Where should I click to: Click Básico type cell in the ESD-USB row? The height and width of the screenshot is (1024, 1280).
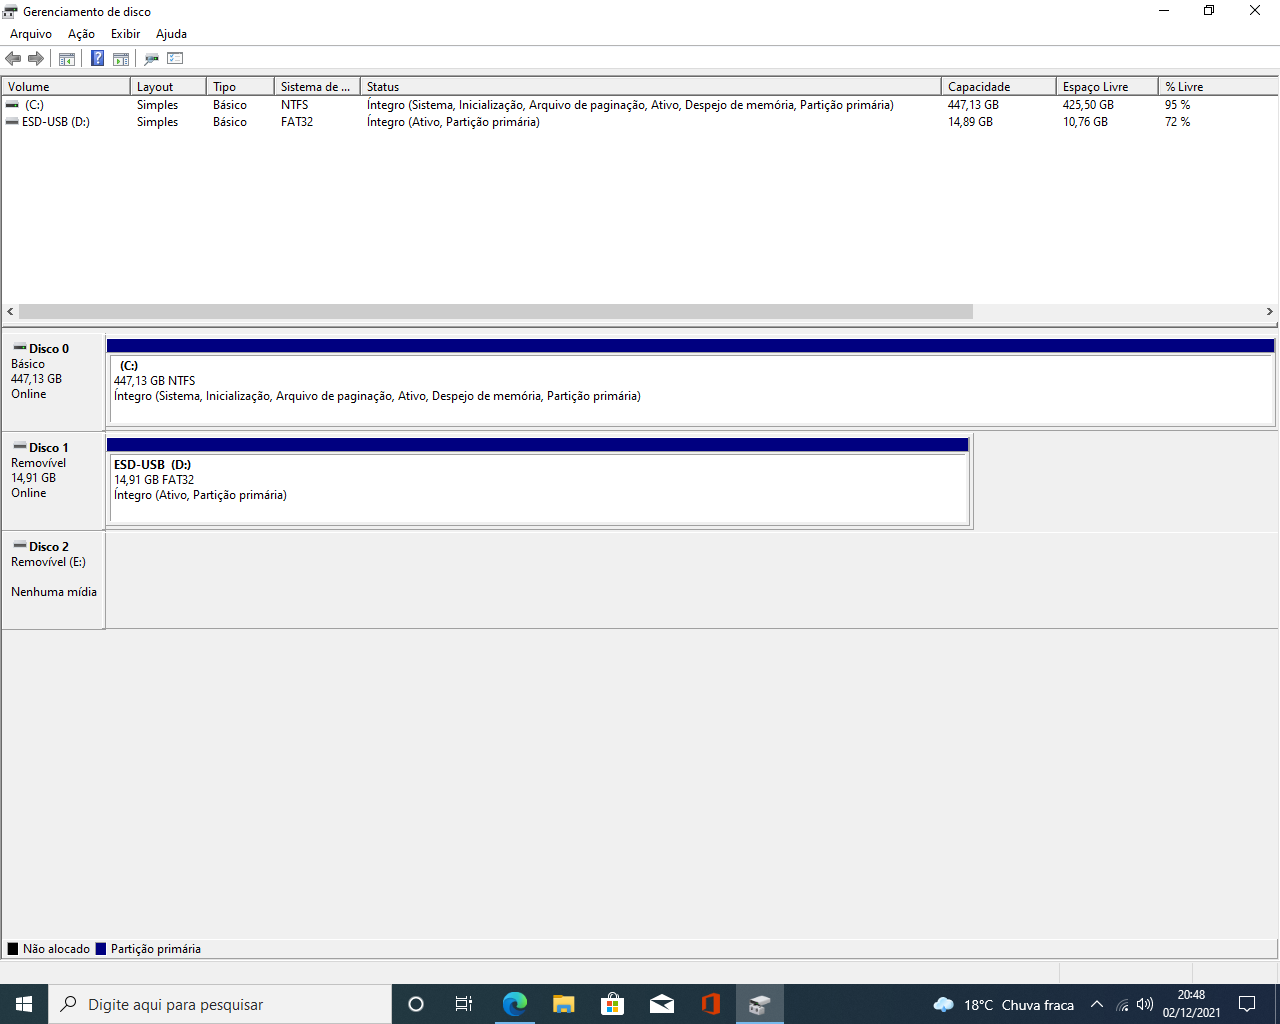[229, 122]
